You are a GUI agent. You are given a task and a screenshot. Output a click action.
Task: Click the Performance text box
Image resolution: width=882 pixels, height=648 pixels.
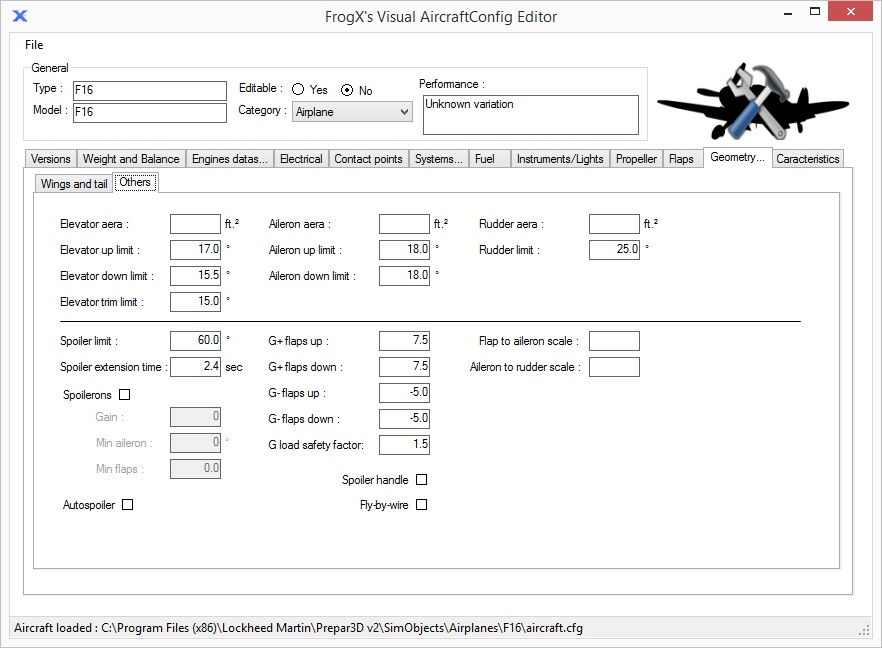530,115
